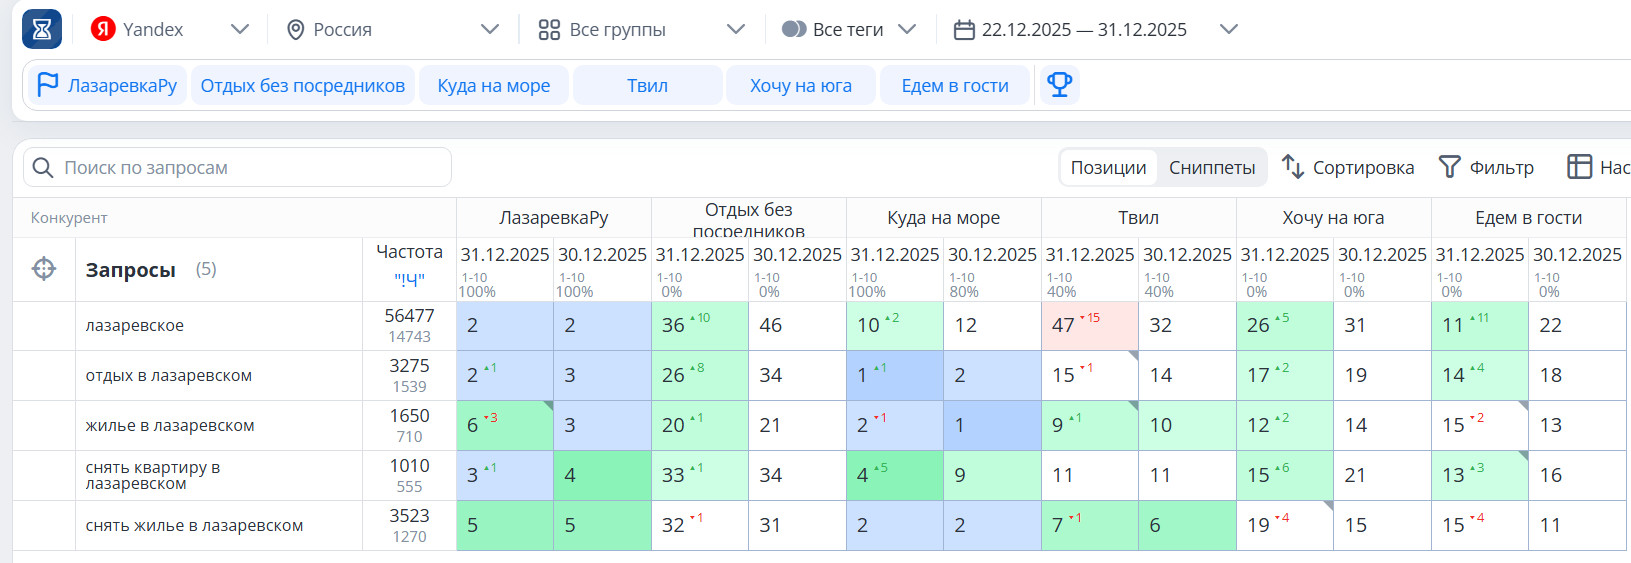
Task: Toggle the Все теги switch
Action: point(794,29)
